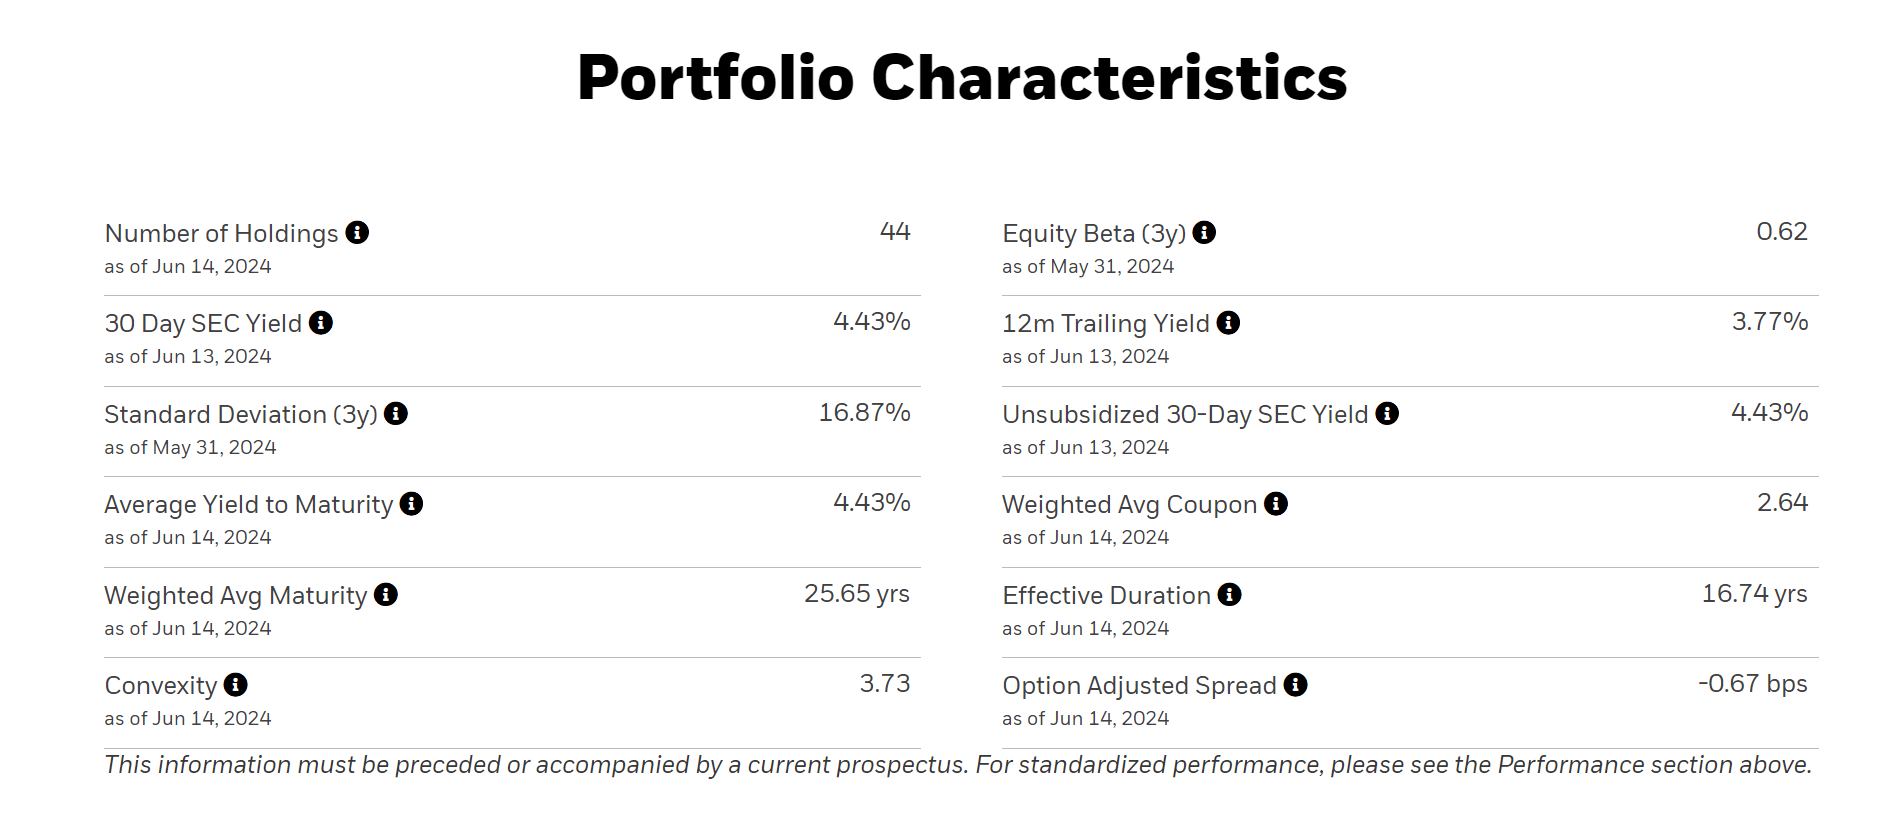Click Option Adjusted Spread info icon
The width and height of the screenshot is (1893, 826).
[x=1296, y=685]
